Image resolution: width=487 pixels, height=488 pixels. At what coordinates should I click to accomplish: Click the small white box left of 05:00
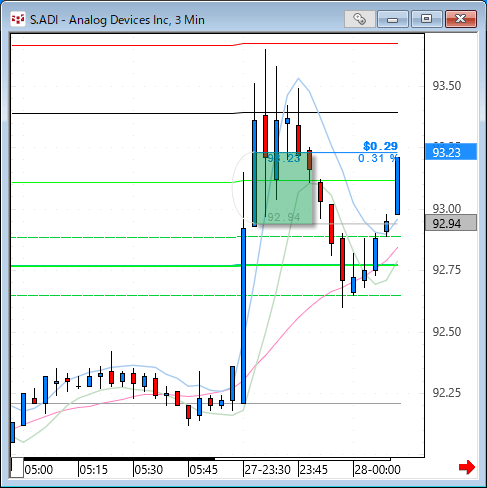point(17,468)
